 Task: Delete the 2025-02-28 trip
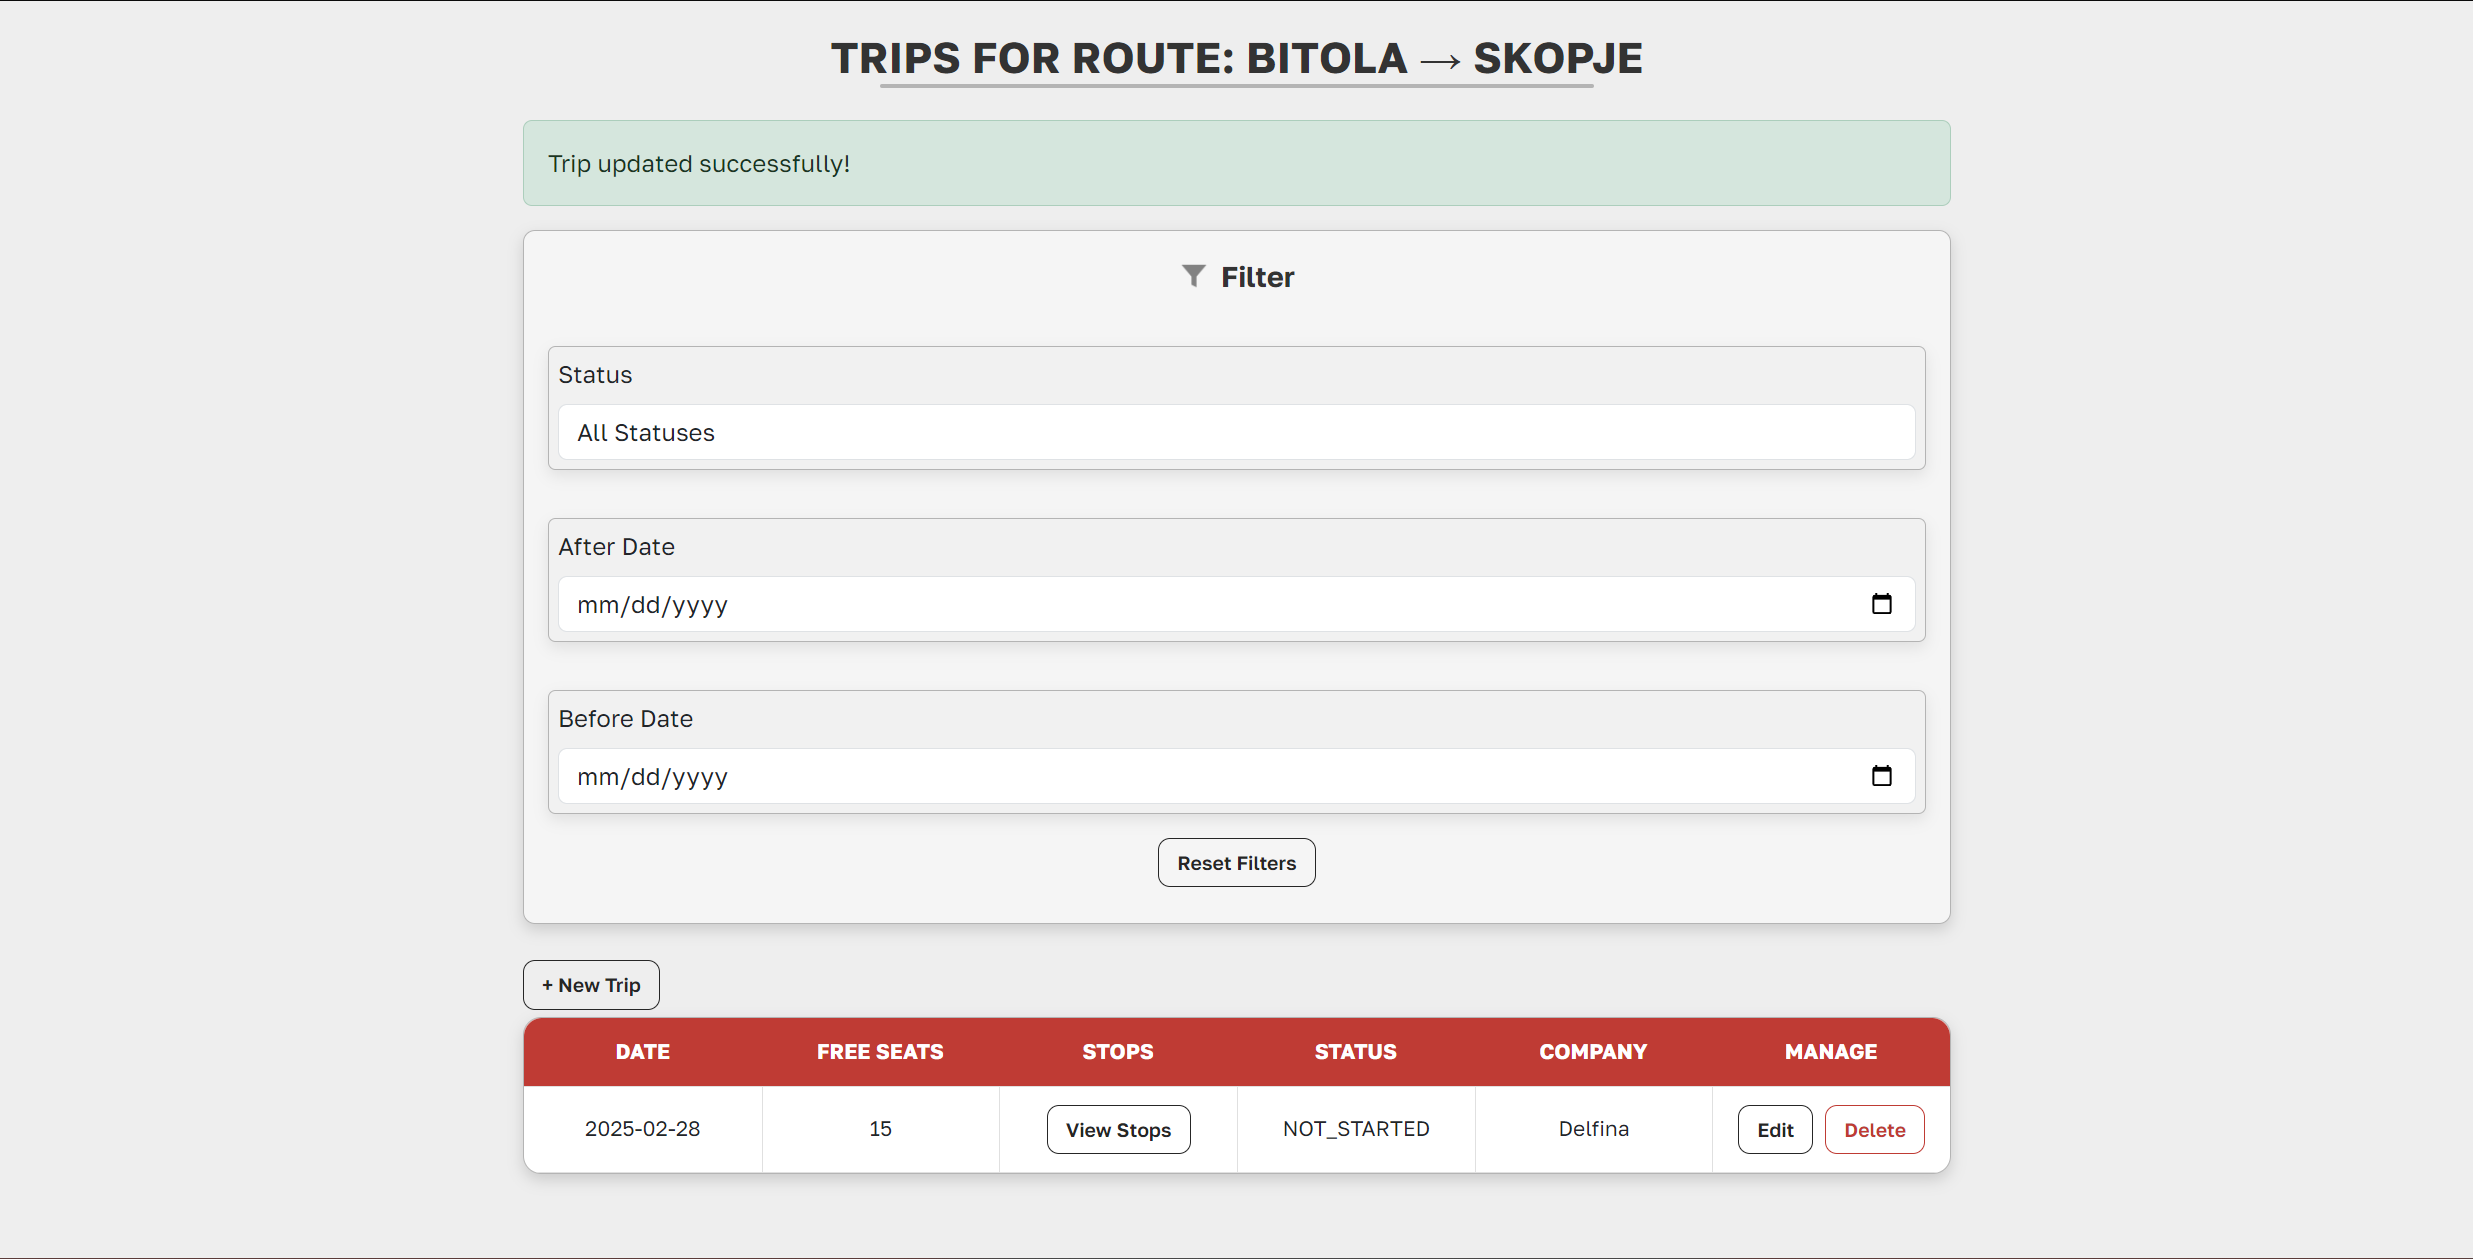click(x=1874, y=1129)
